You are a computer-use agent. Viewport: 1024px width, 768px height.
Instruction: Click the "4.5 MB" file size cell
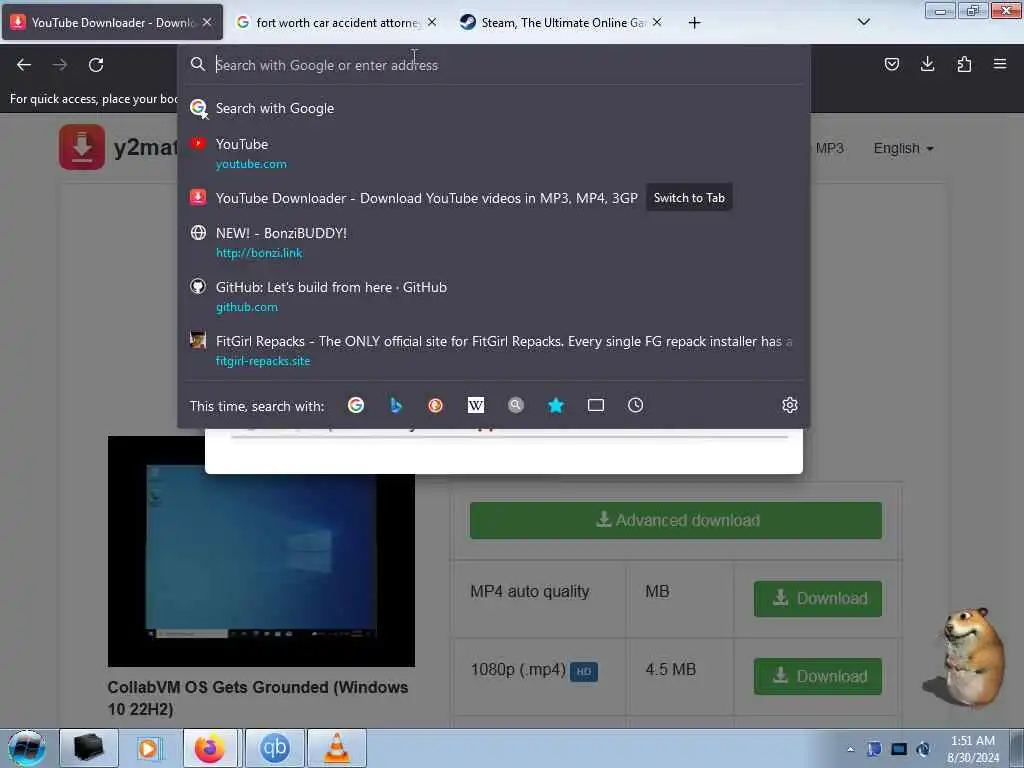click(x=671, y=670)
